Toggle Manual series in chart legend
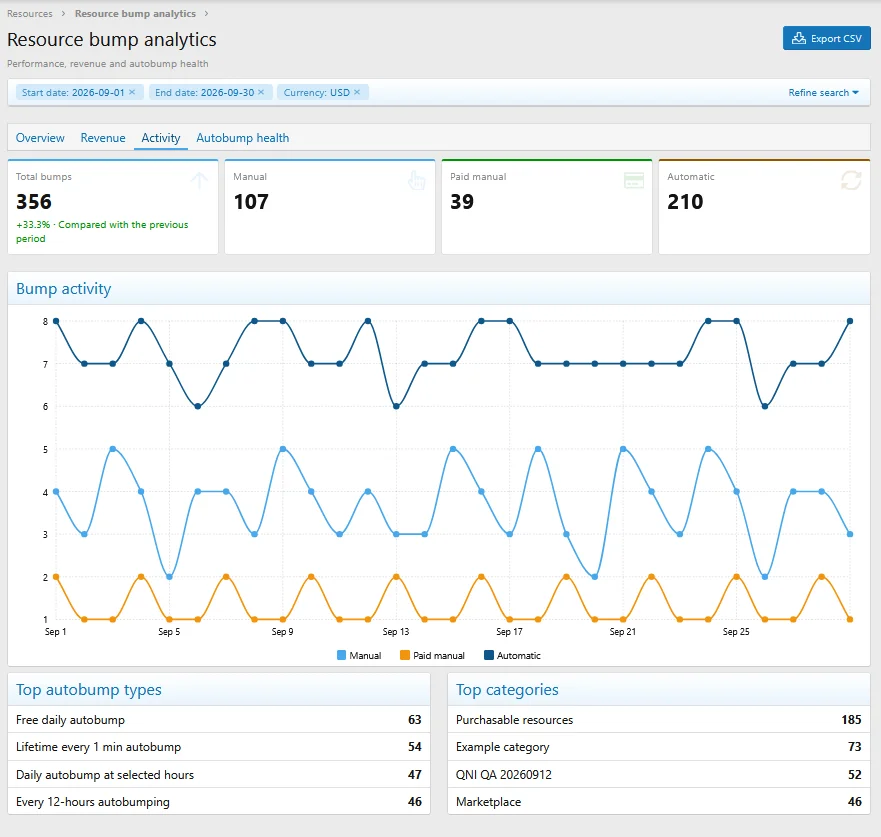This screenshot has width=881, height=837. (x=359, y=656)
